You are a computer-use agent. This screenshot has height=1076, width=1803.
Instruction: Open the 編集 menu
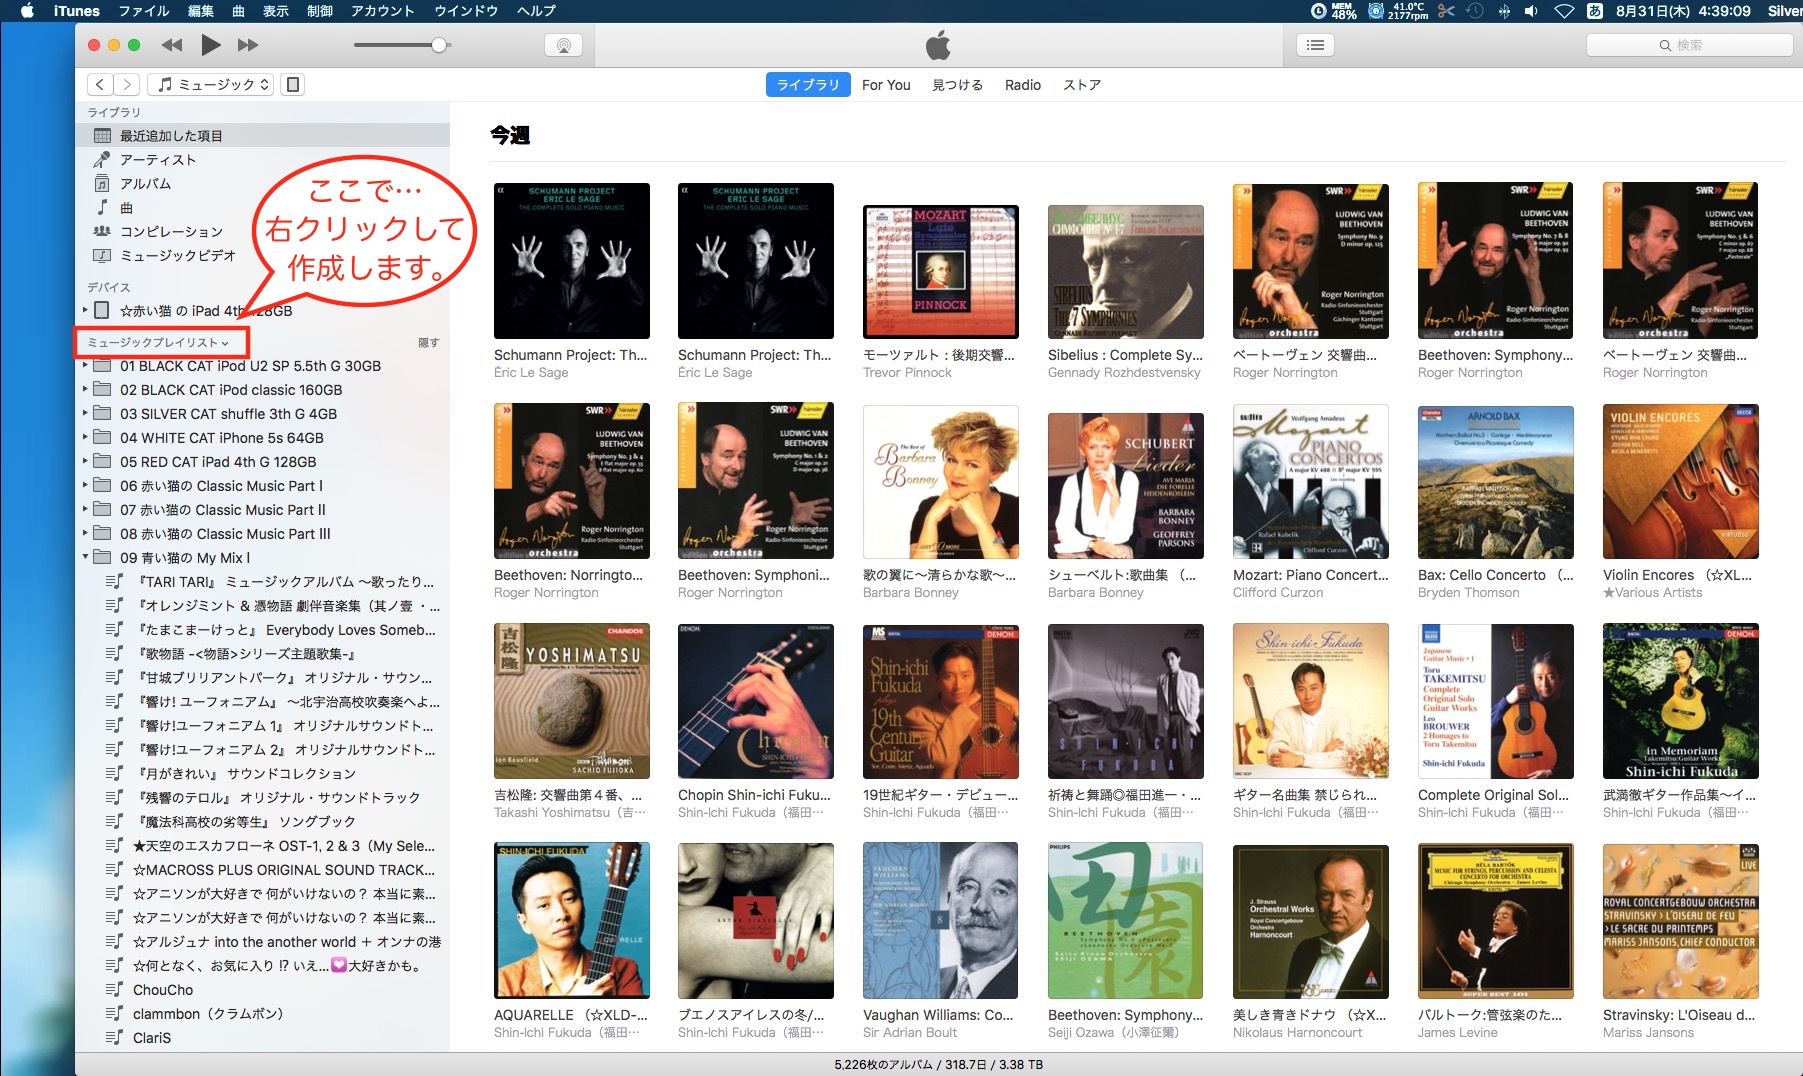(200, 11)
